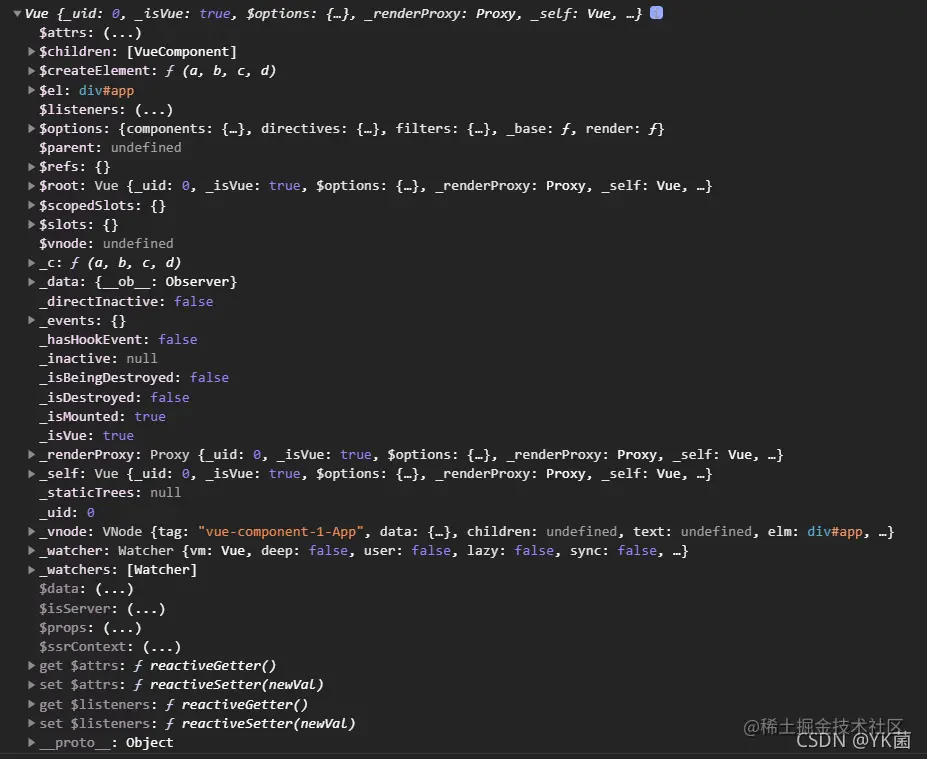The width and height of the screenshot is (927, 759).
Task: Collapse the root Vue object arrow
Action: click(x=17, y=14)
